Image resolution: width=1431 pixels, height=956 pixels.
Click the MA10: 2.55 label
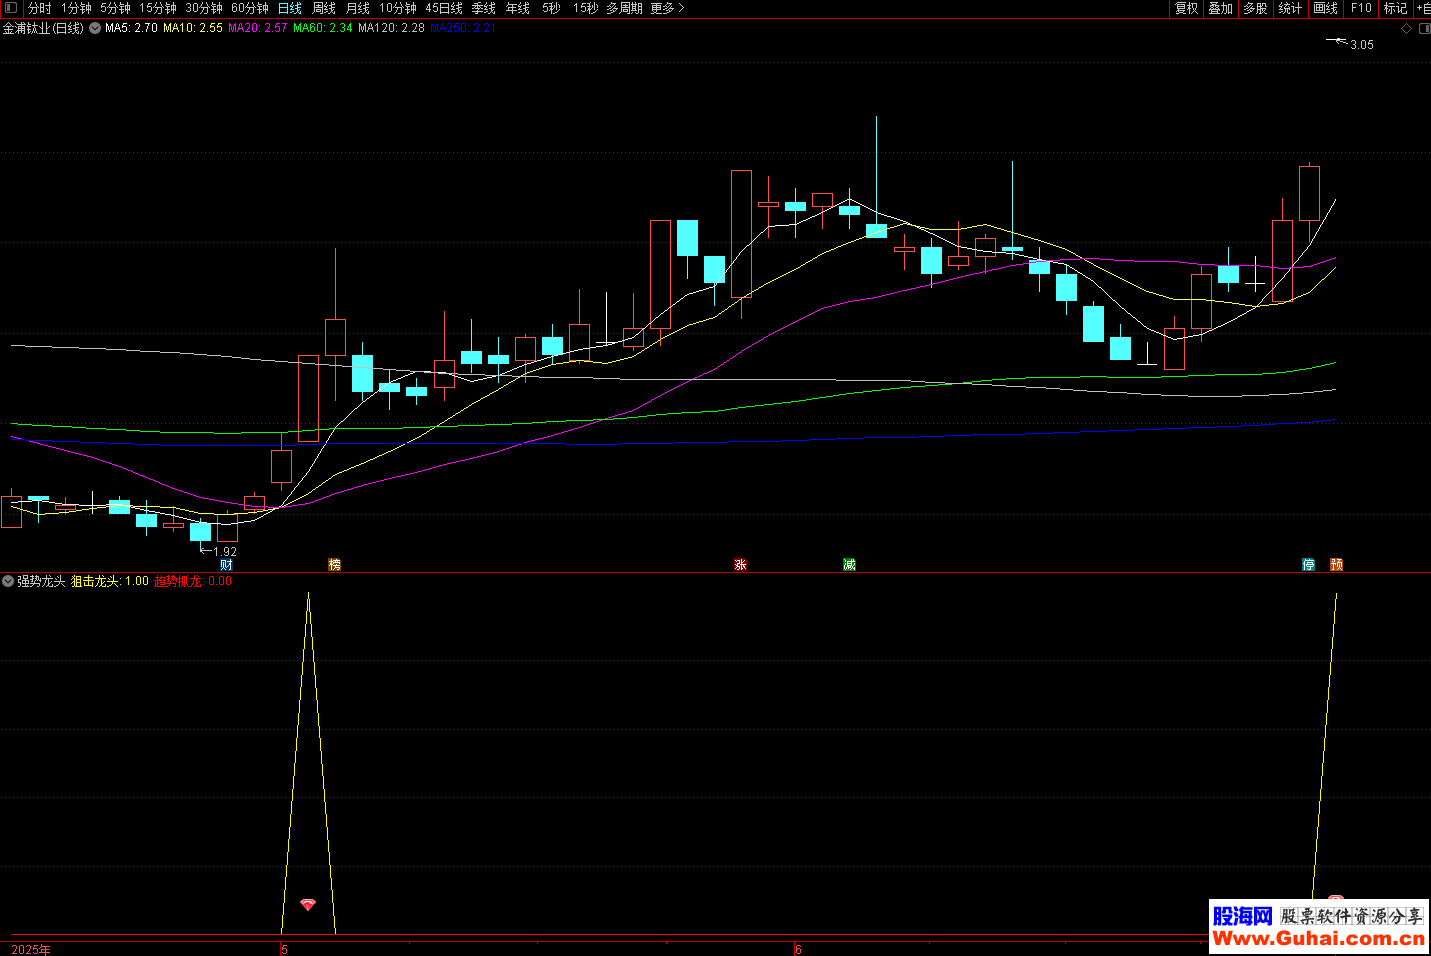tap(193, 28)
